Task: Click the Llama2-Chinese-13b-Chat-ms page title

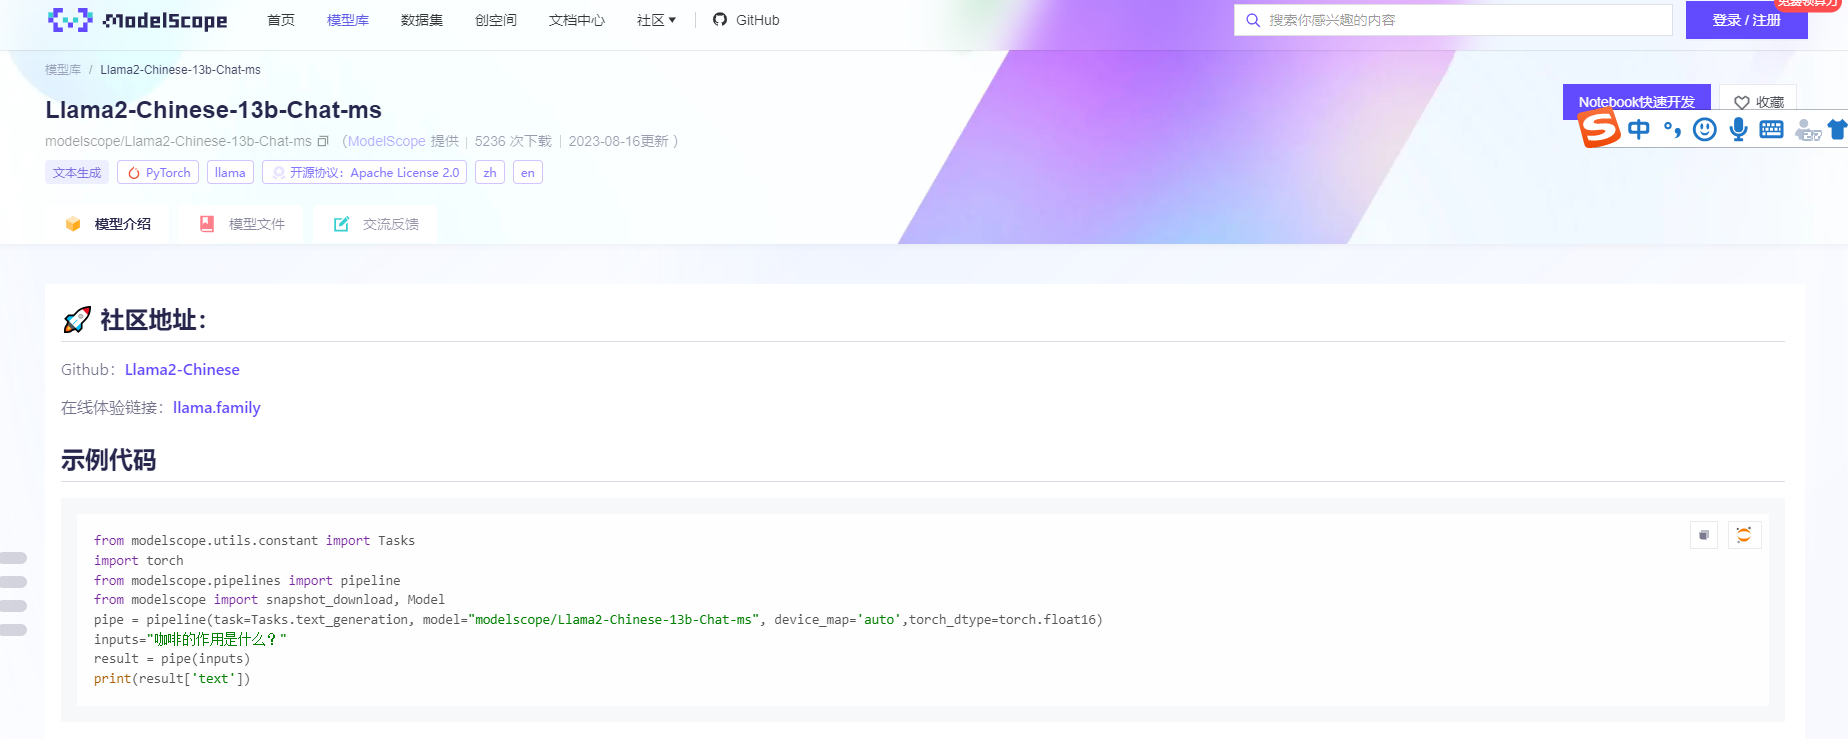Action: click(213, 110)
